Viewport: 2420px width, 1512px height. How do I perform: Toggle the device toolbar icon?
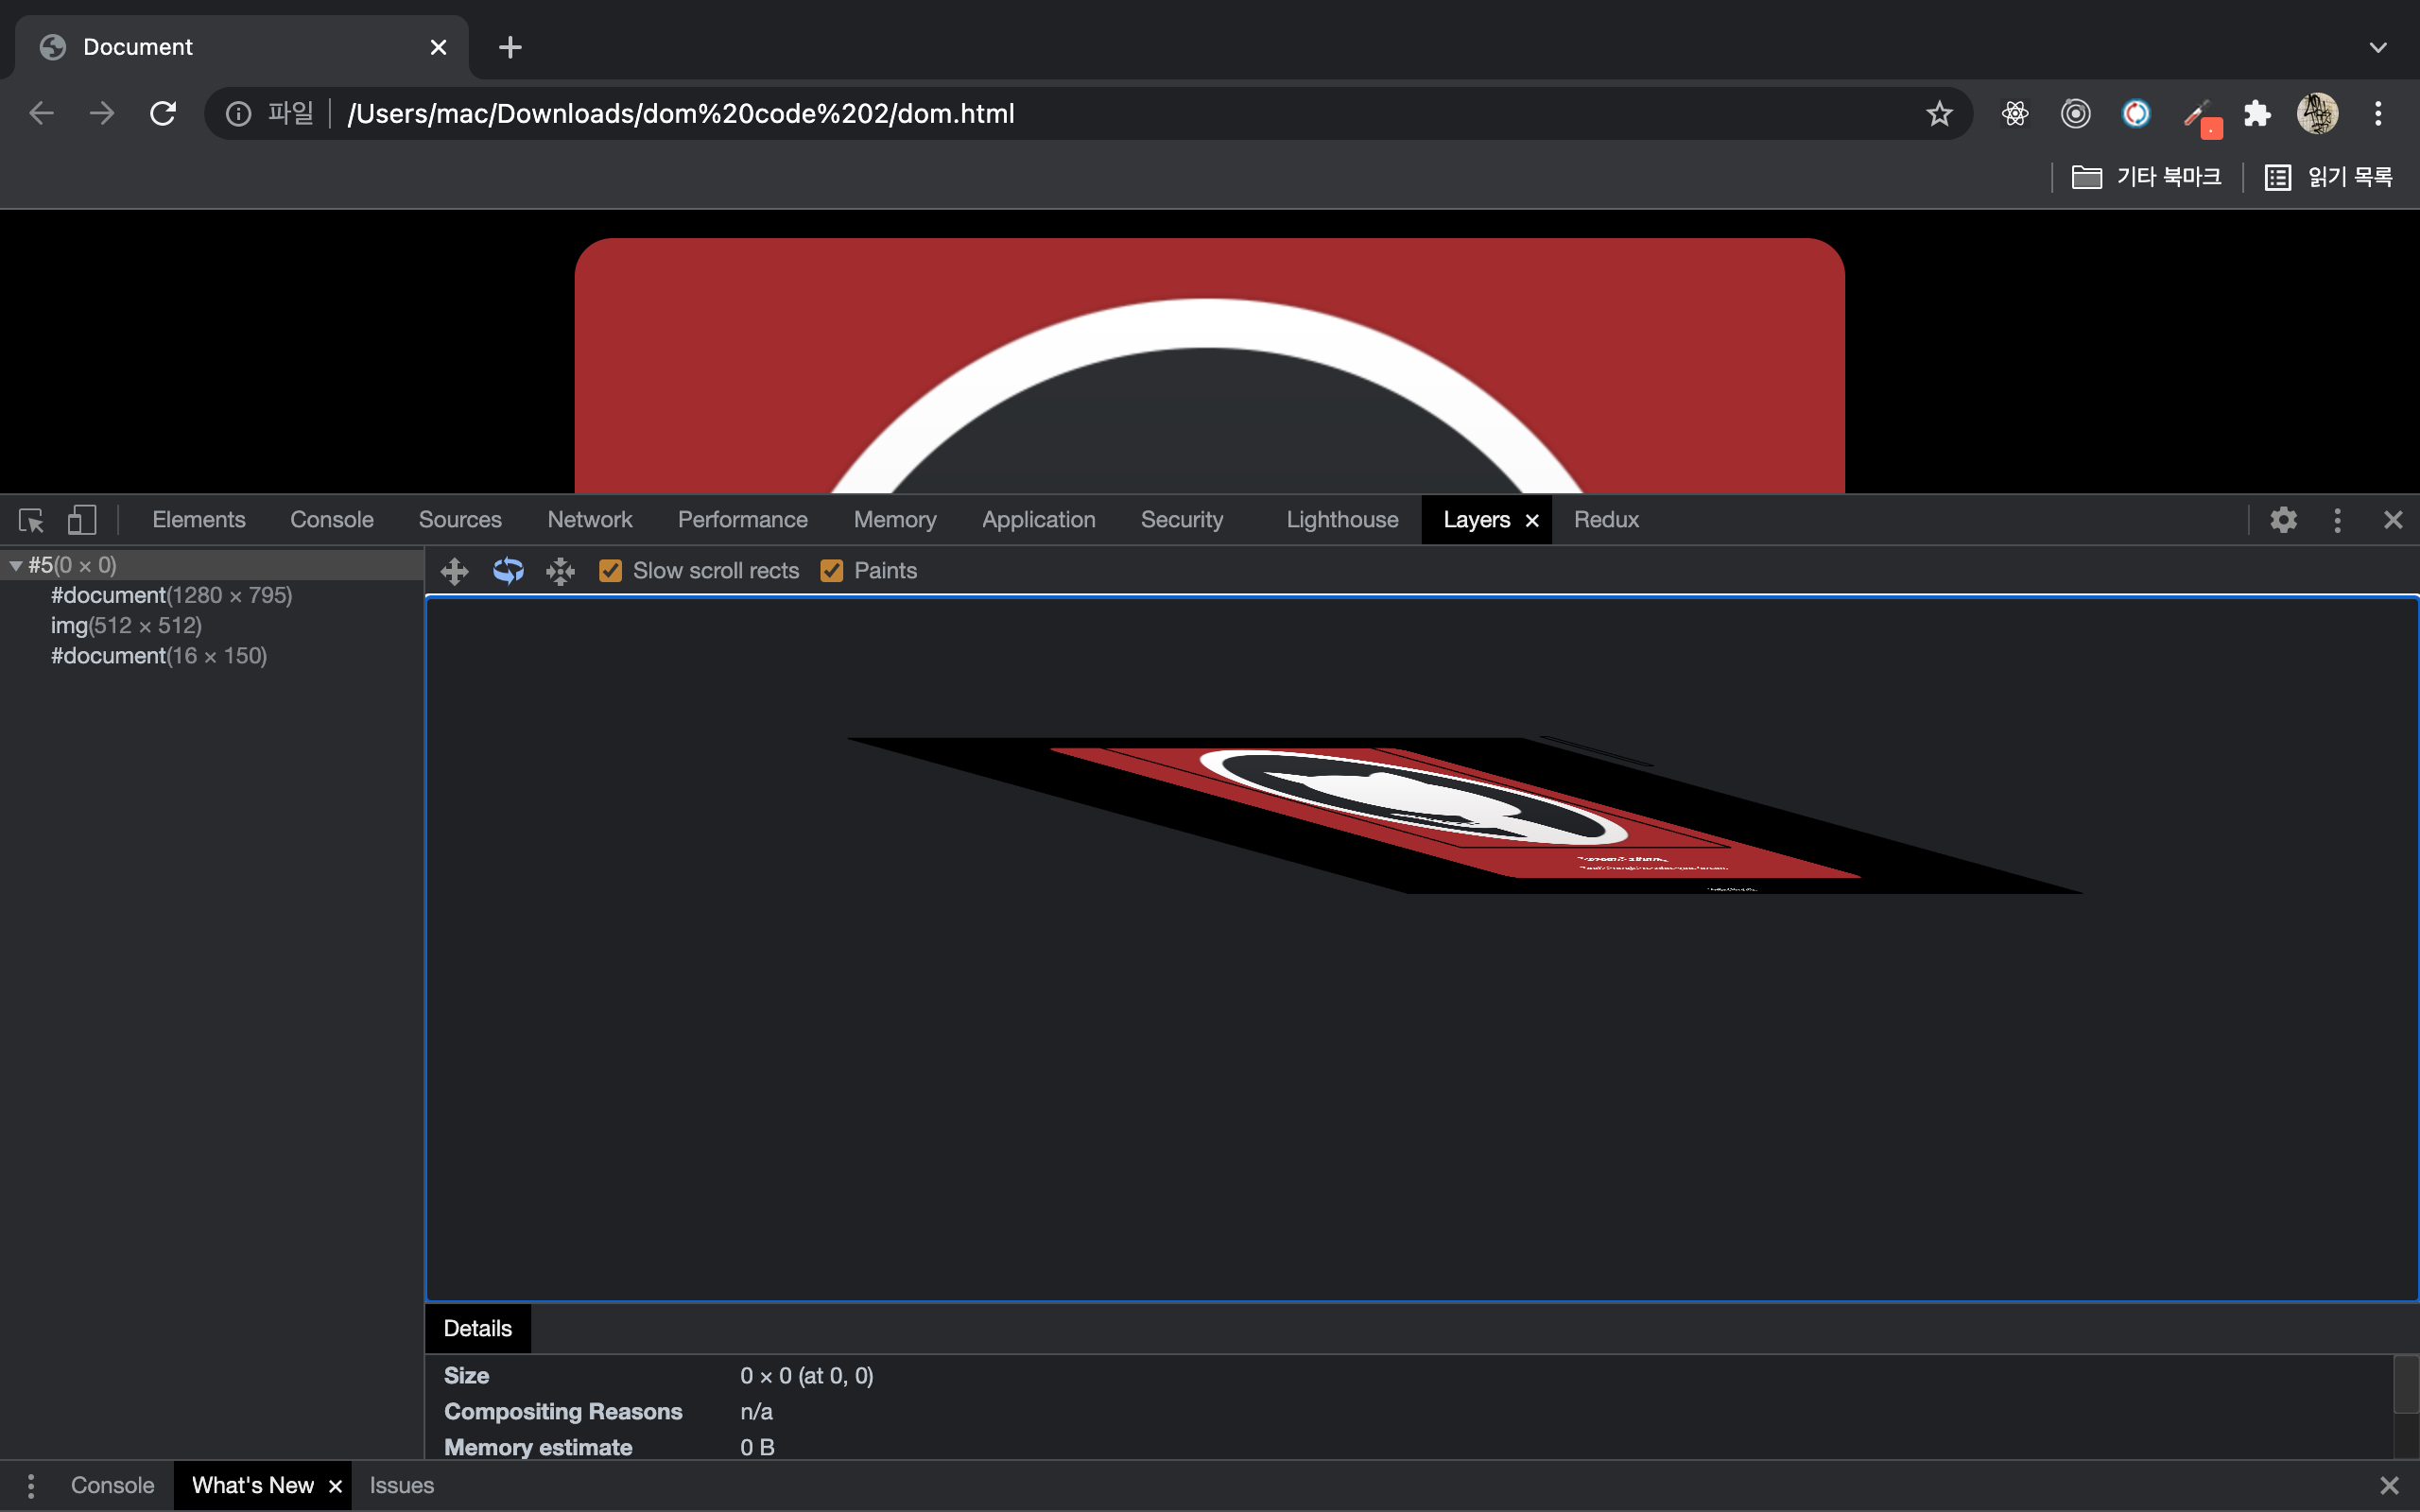pos(82,520)
